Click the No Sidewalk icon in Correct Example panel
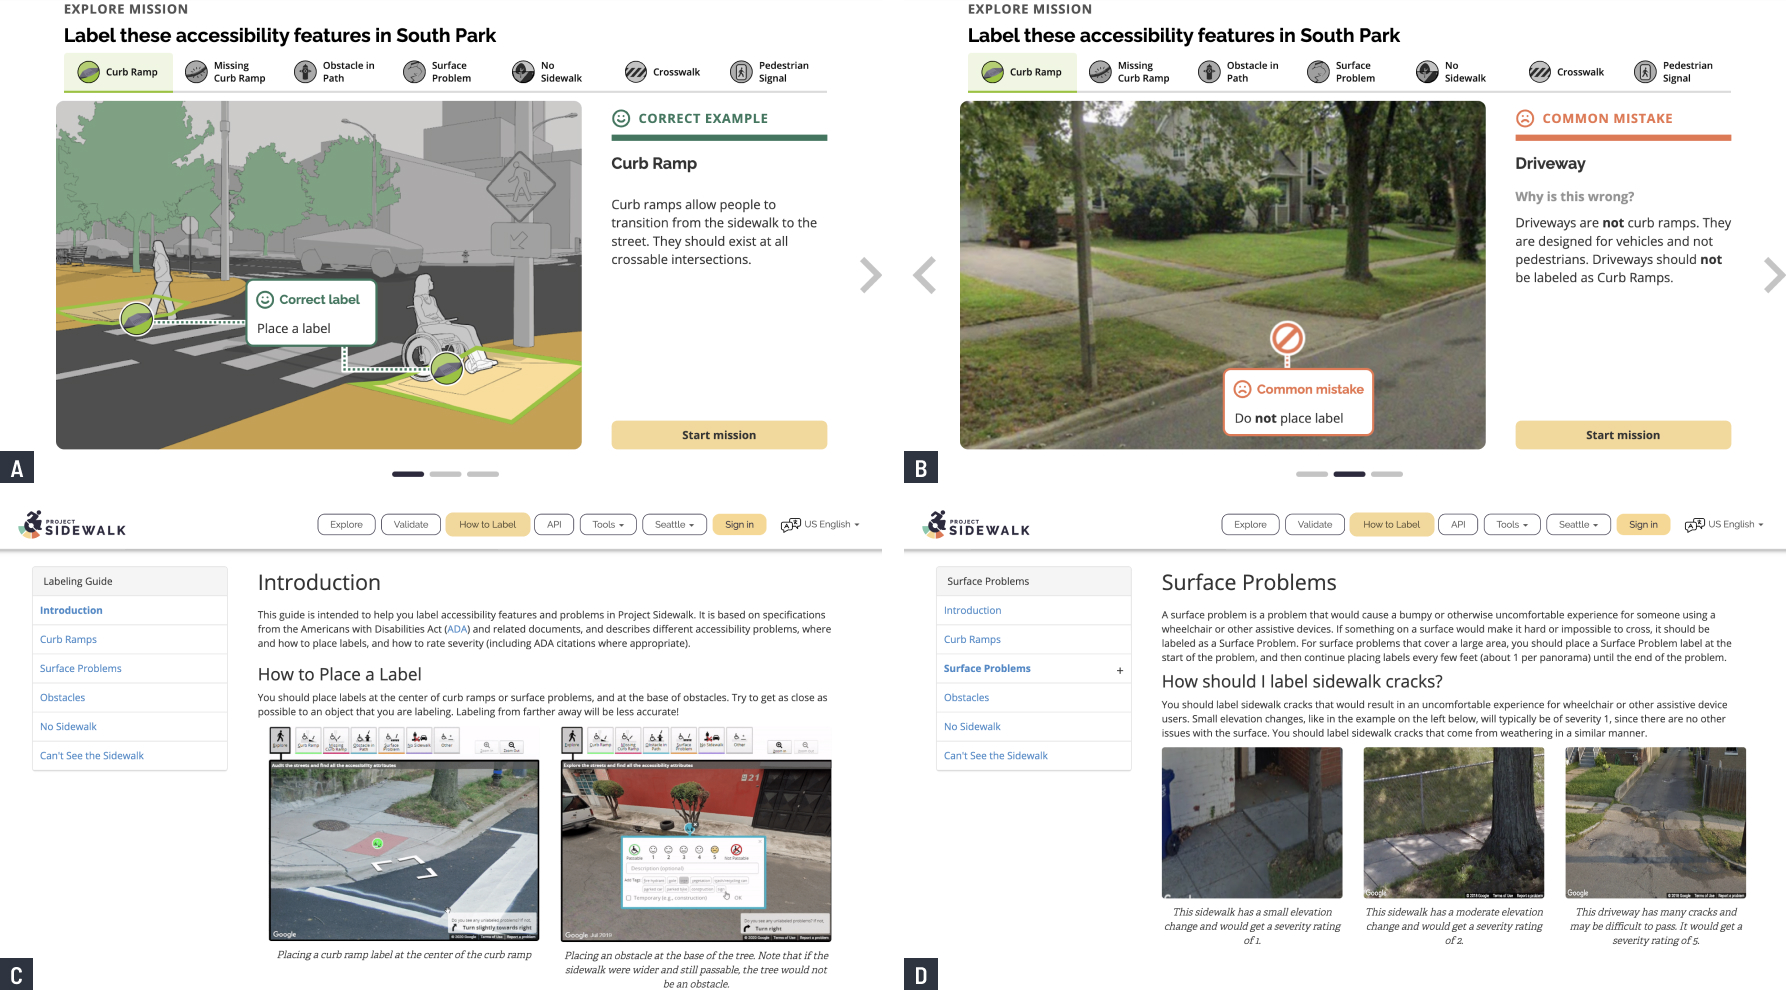Image resolution: width=1786 pixels, height=990 pixels. coord(523,72)
